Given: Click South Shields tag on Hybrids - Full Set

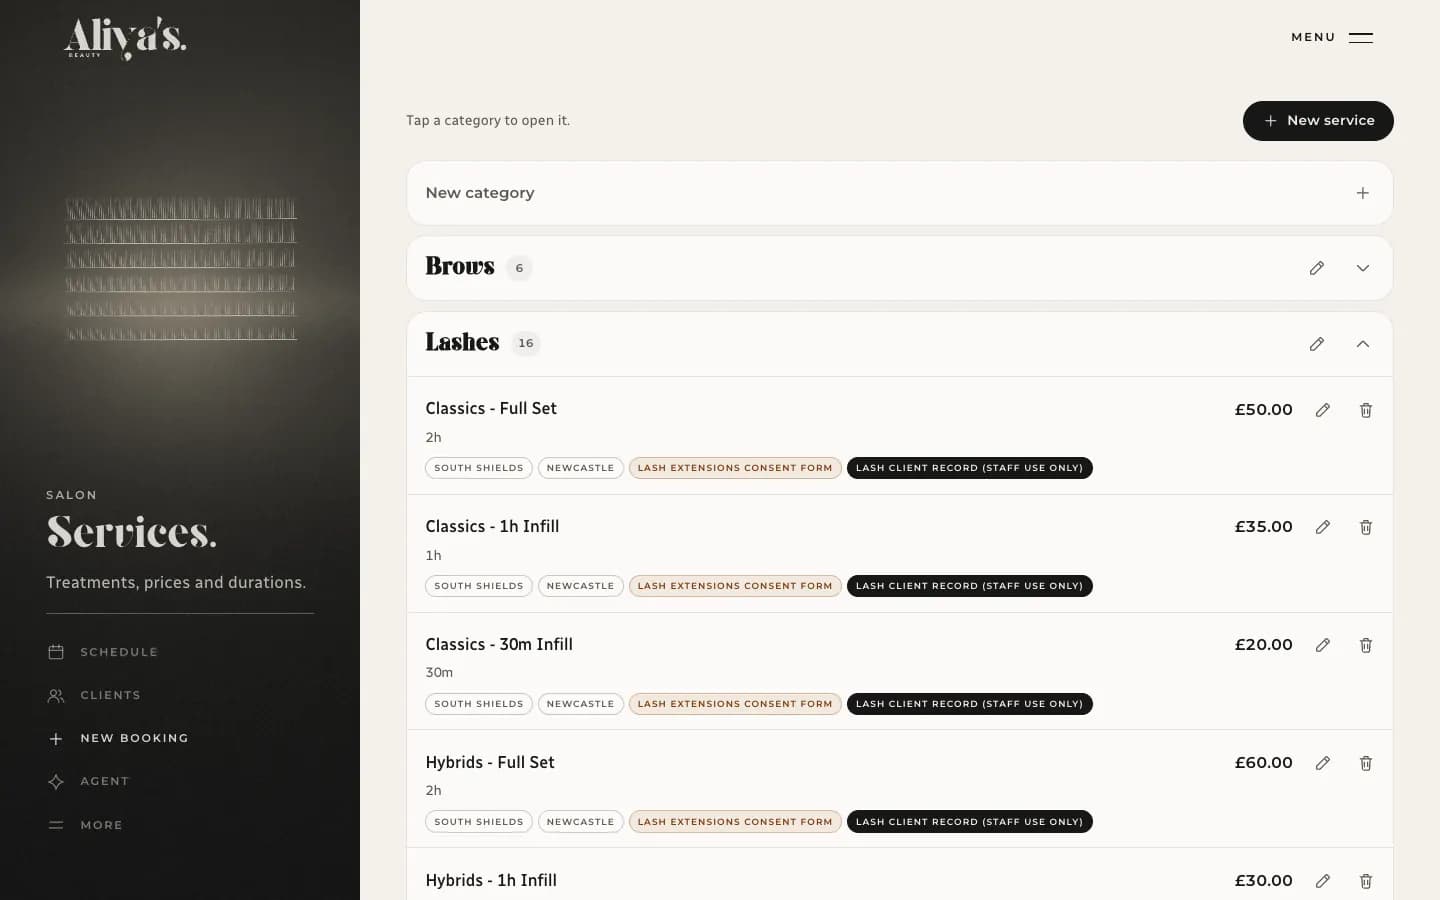Looking at the screenshot, I should 479,822.
